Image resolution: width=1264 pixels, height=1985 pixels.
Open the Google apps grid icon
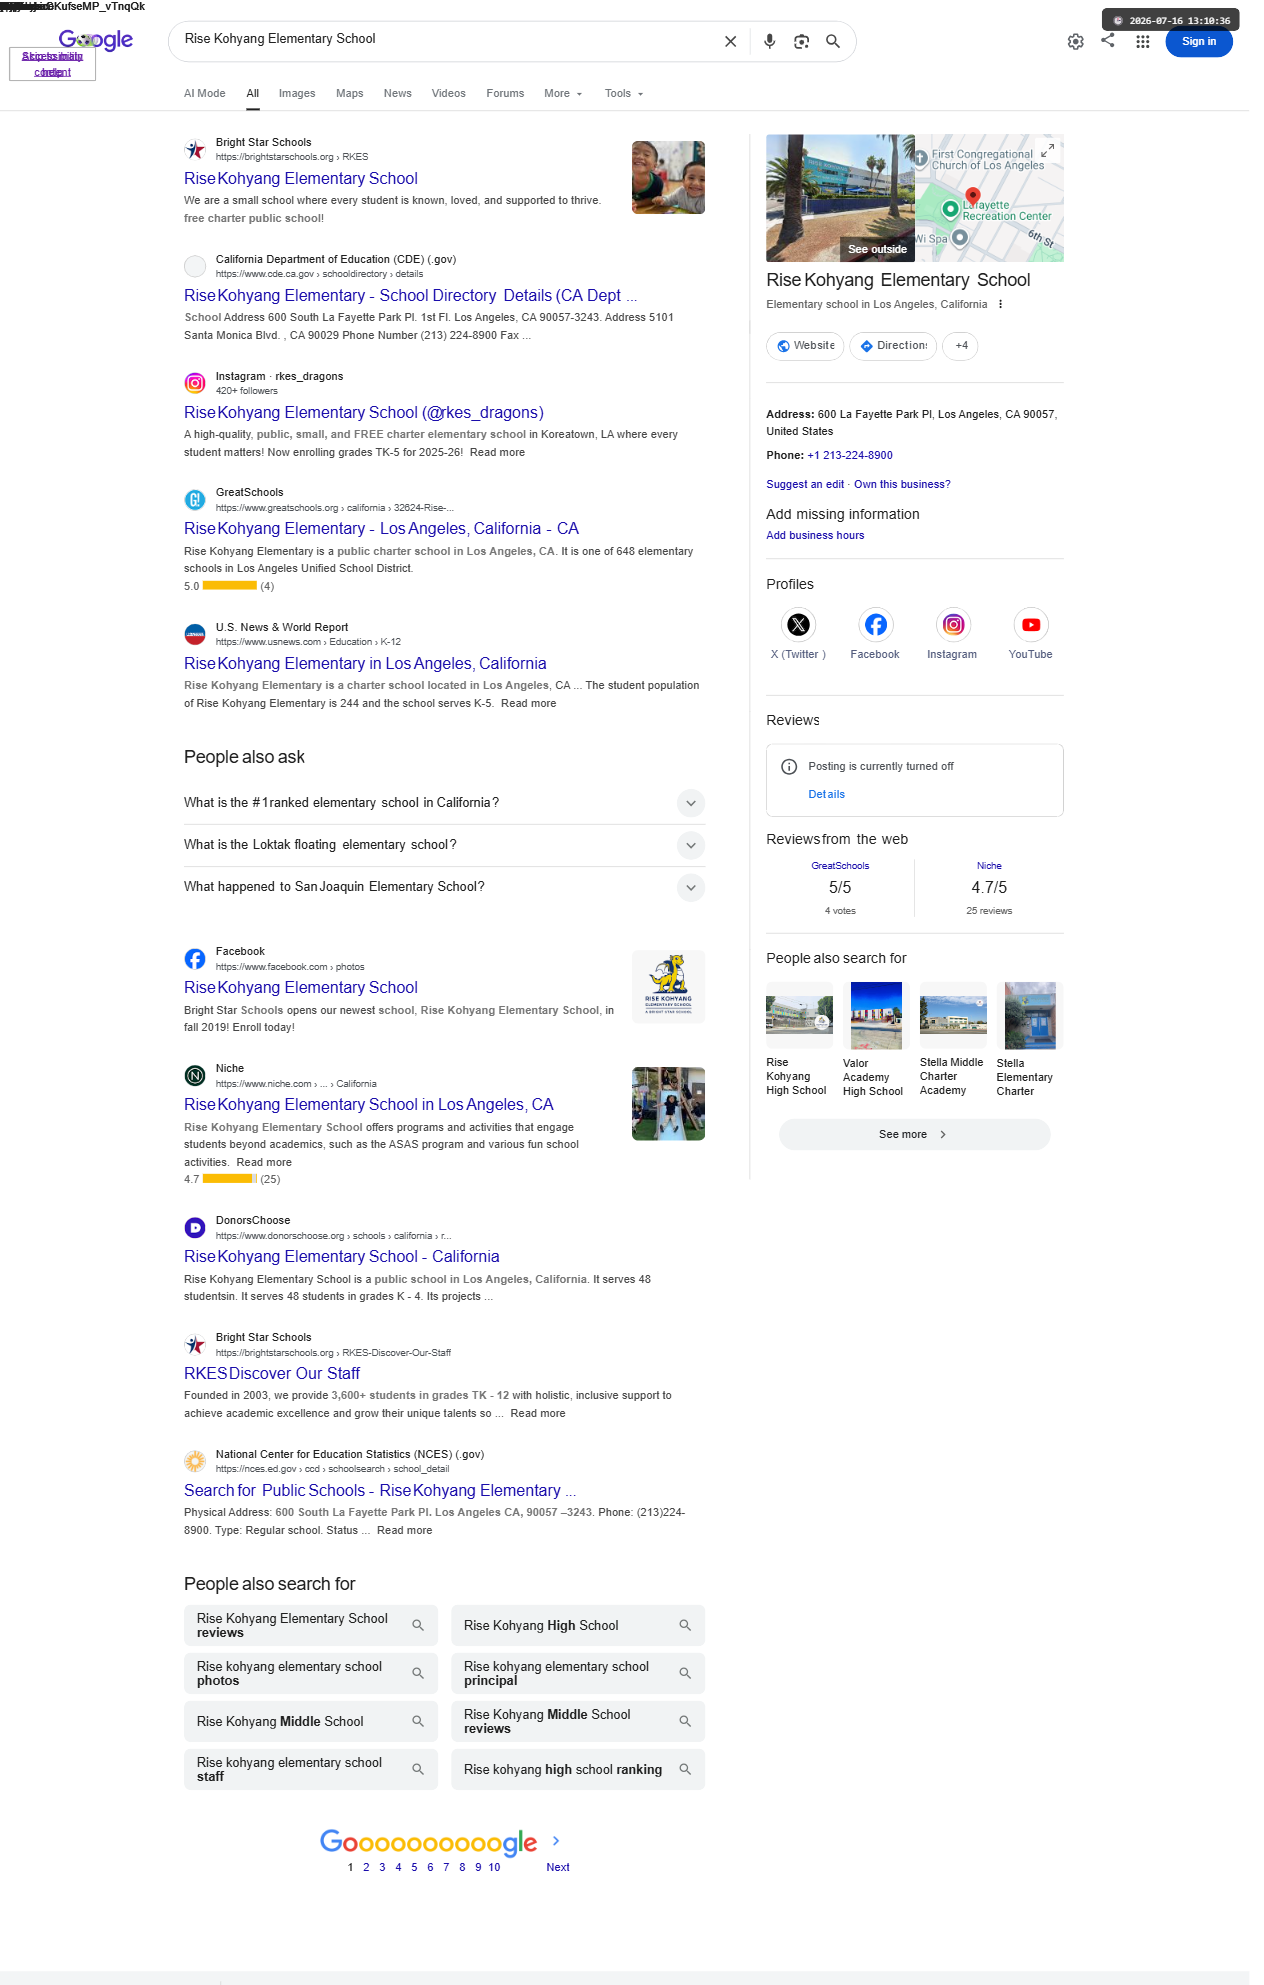tap(1142, 42)
